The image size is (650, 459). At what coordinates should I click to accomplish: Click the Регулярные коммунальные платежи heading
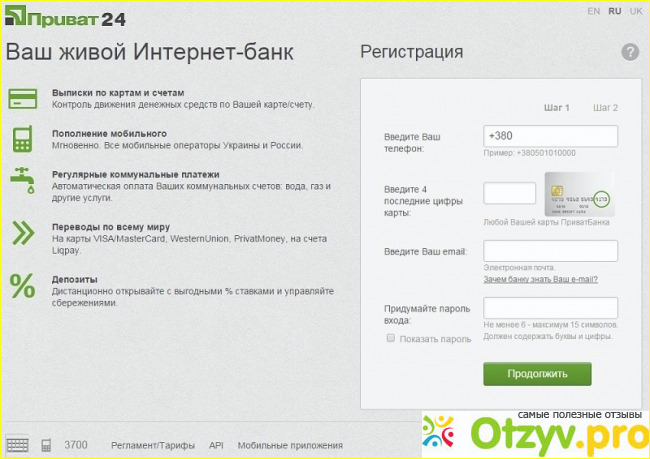click(x=136, y=175)
